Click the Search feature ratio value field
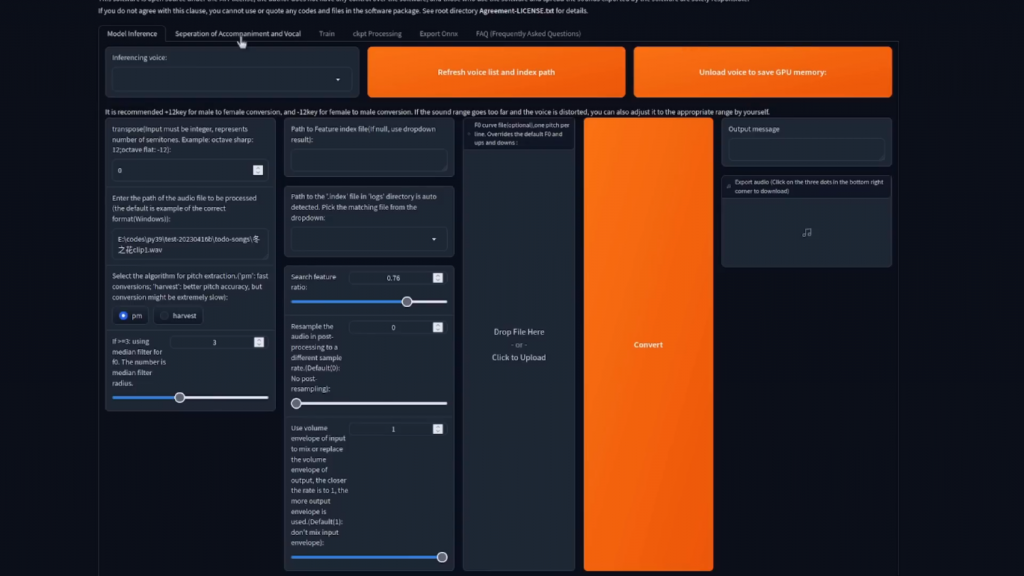 (x=392, y=278)
